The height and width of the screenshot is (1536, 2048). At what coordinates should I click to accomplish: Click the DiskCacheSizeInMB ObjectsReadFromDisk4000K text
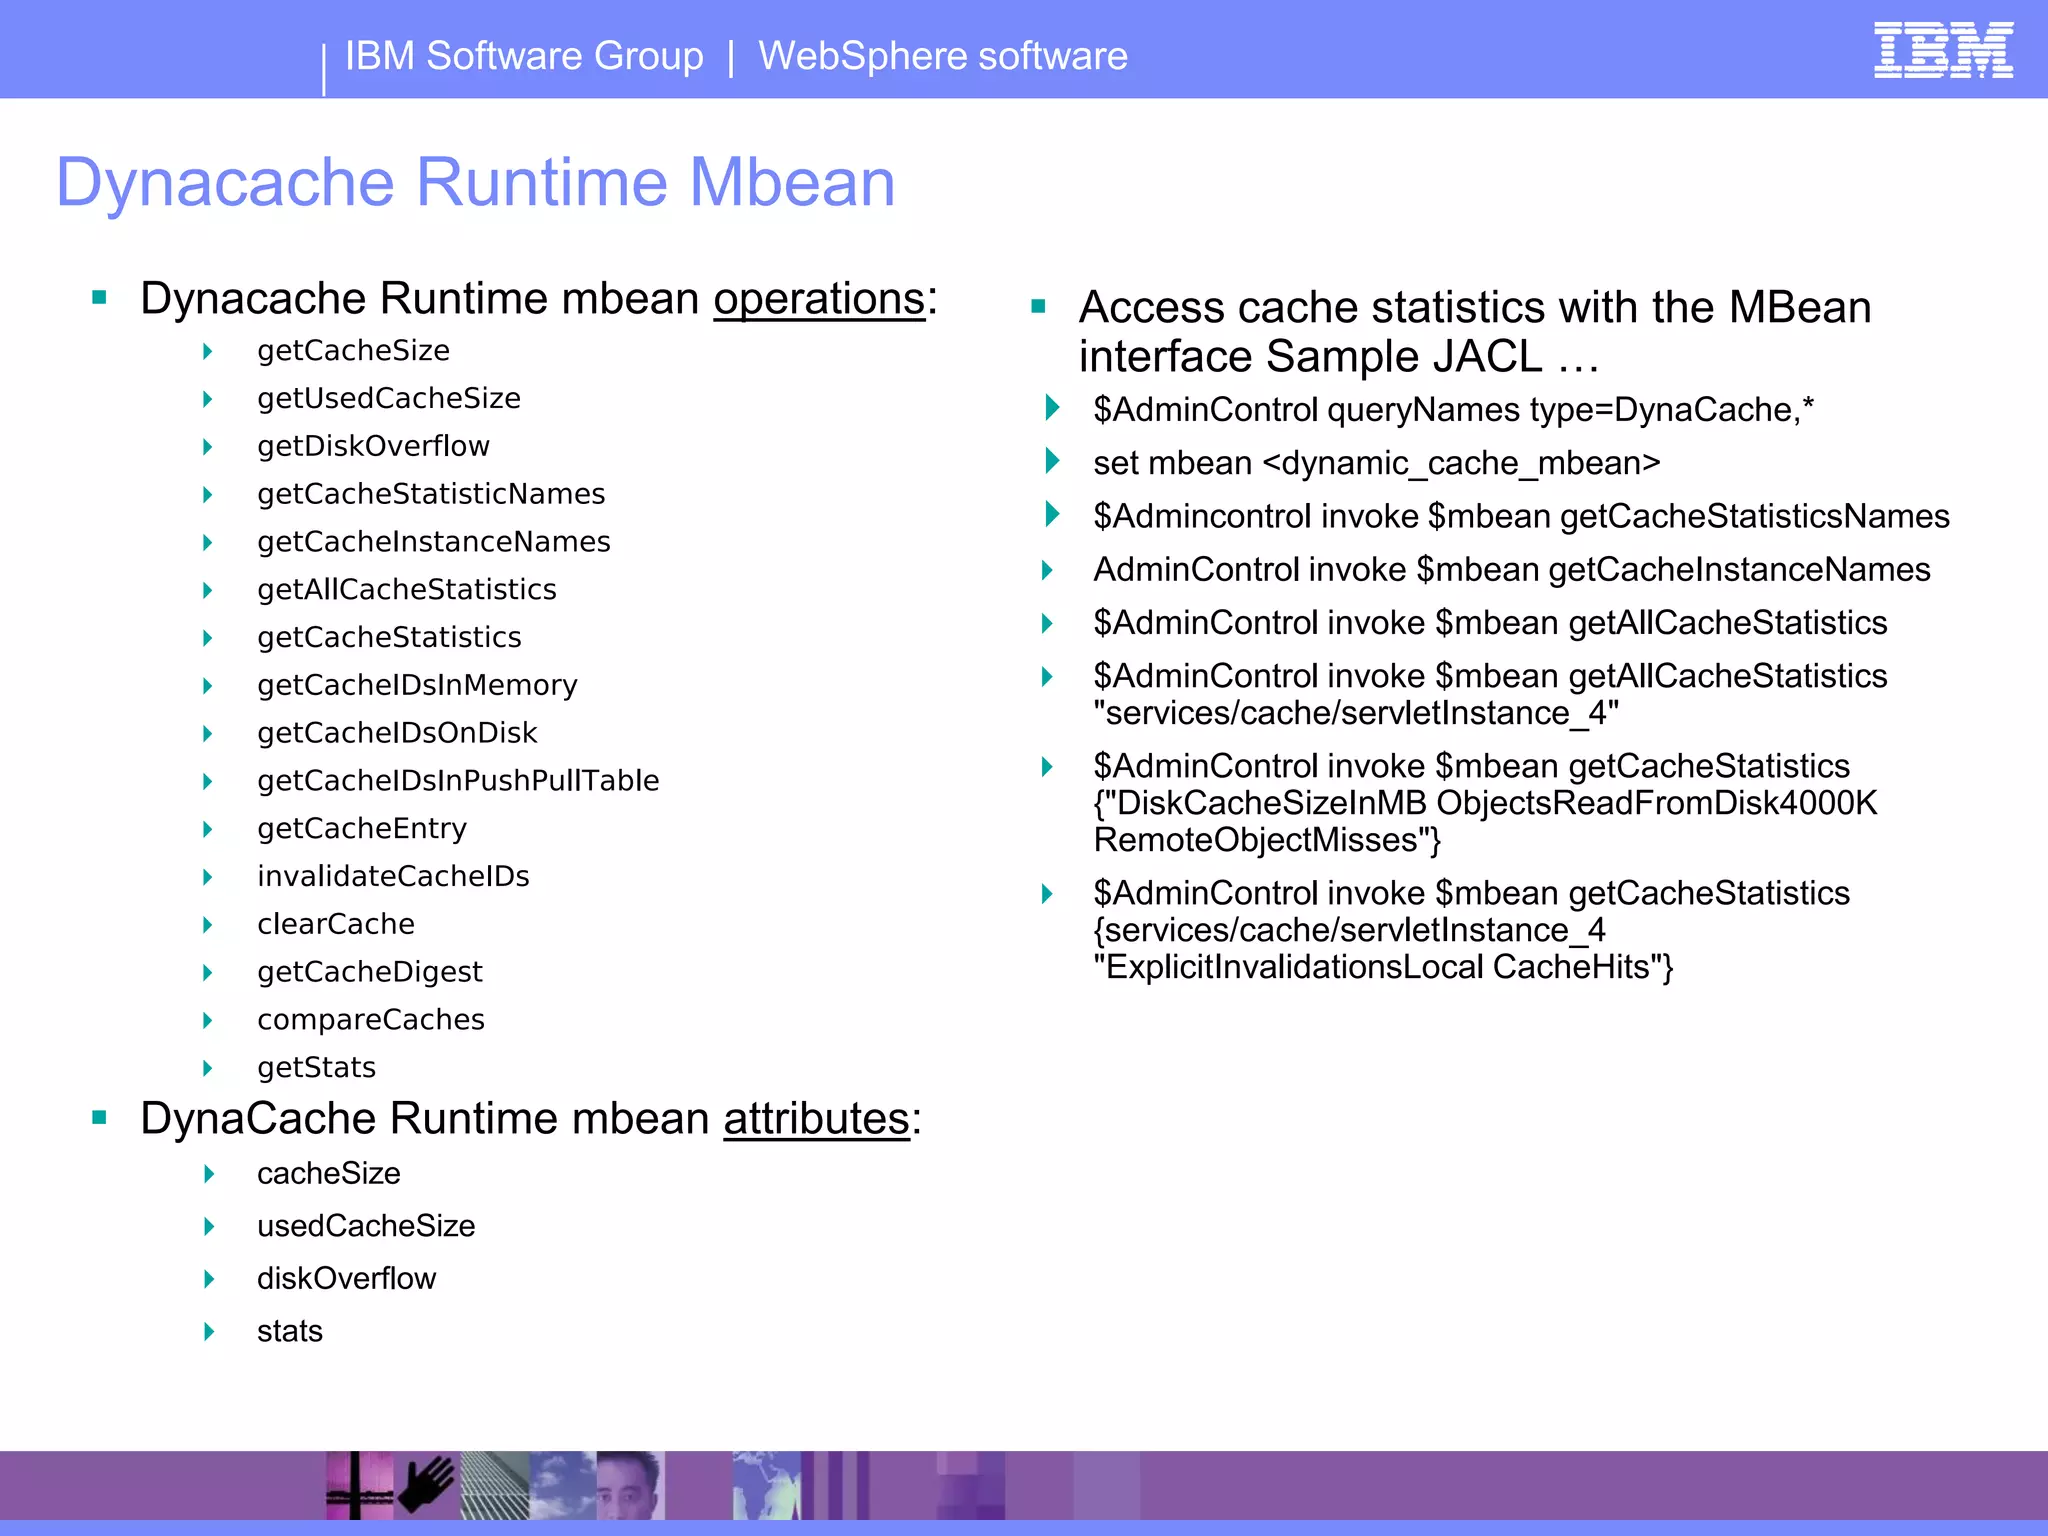tap(1497, 803)
